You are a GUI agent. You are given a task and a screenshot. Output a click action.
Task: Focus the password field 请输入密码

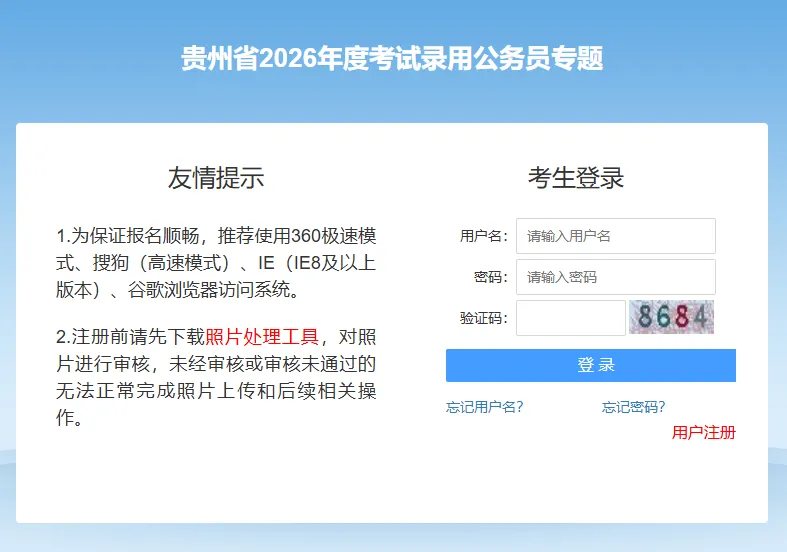pyautogui.click(x=616, y=277)
